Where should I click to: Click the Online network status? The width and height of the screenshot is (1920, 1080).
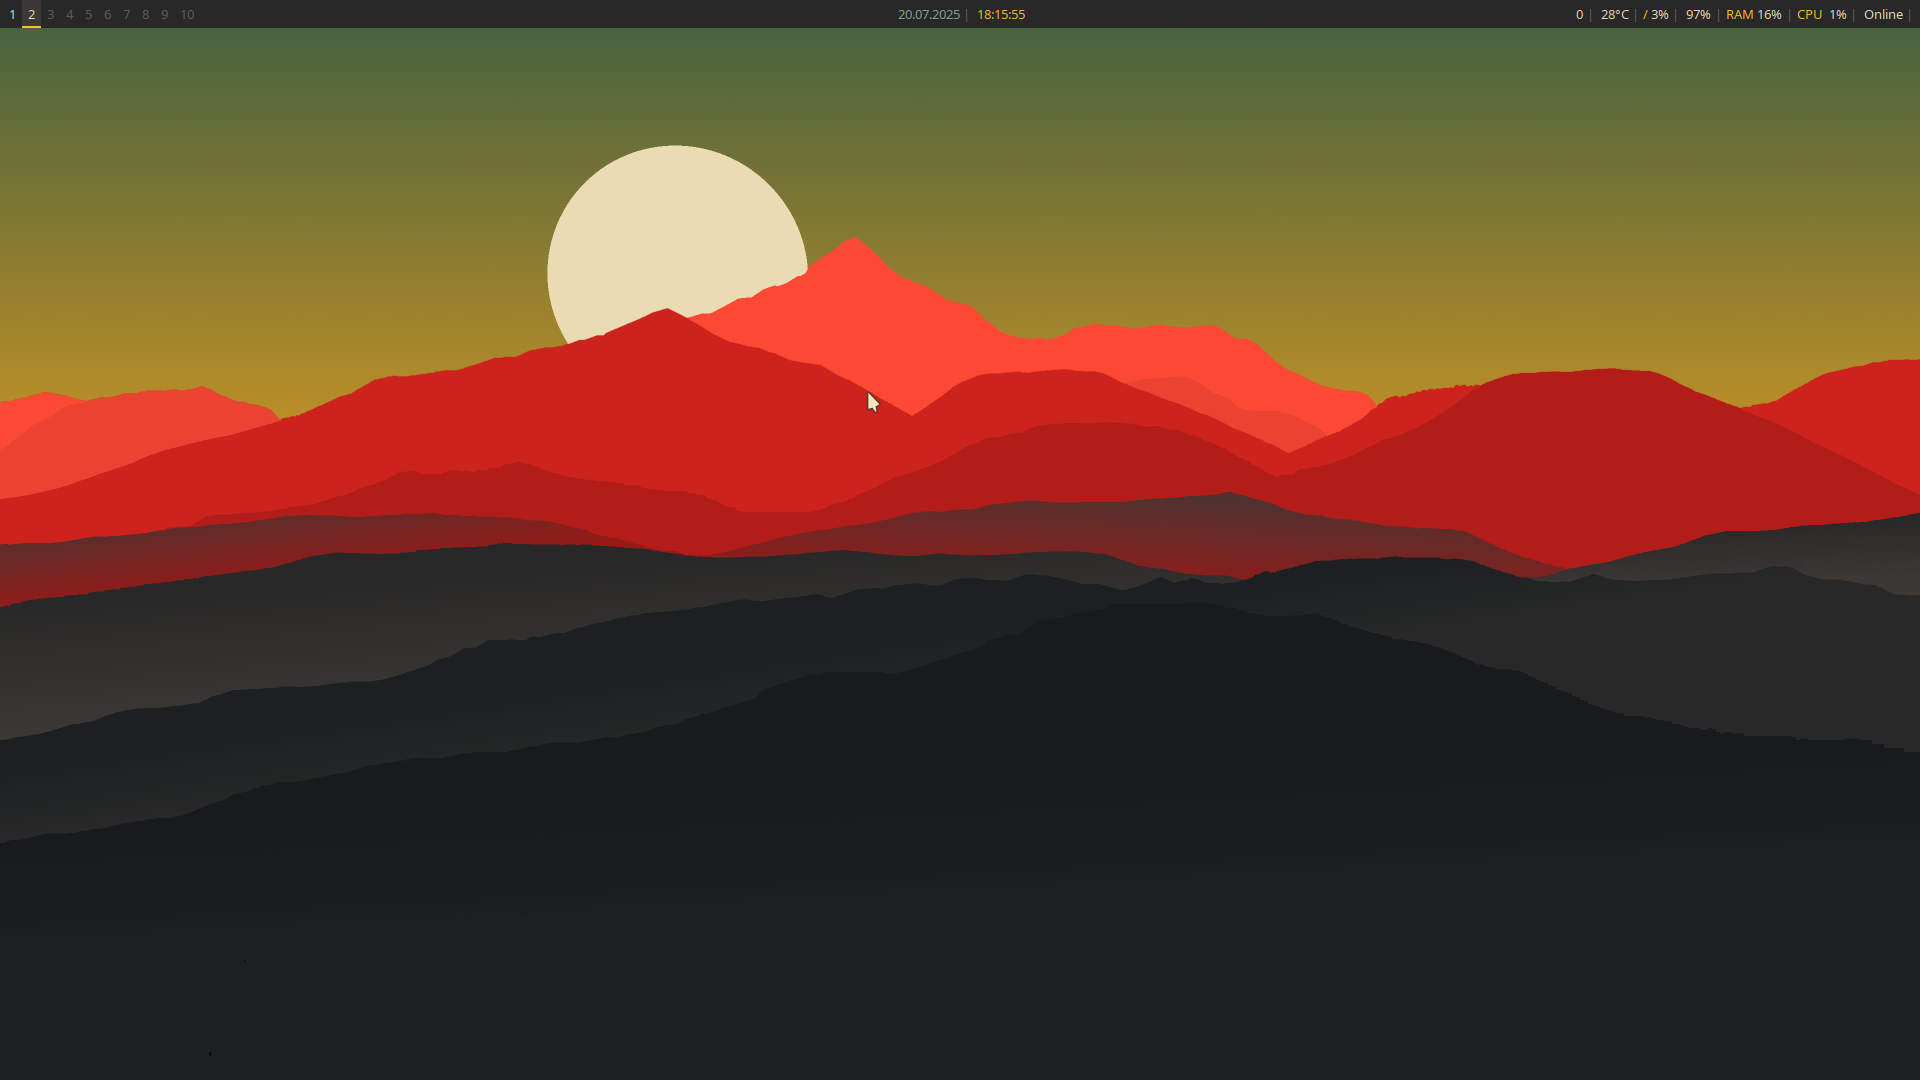(x=1883, y=14)
